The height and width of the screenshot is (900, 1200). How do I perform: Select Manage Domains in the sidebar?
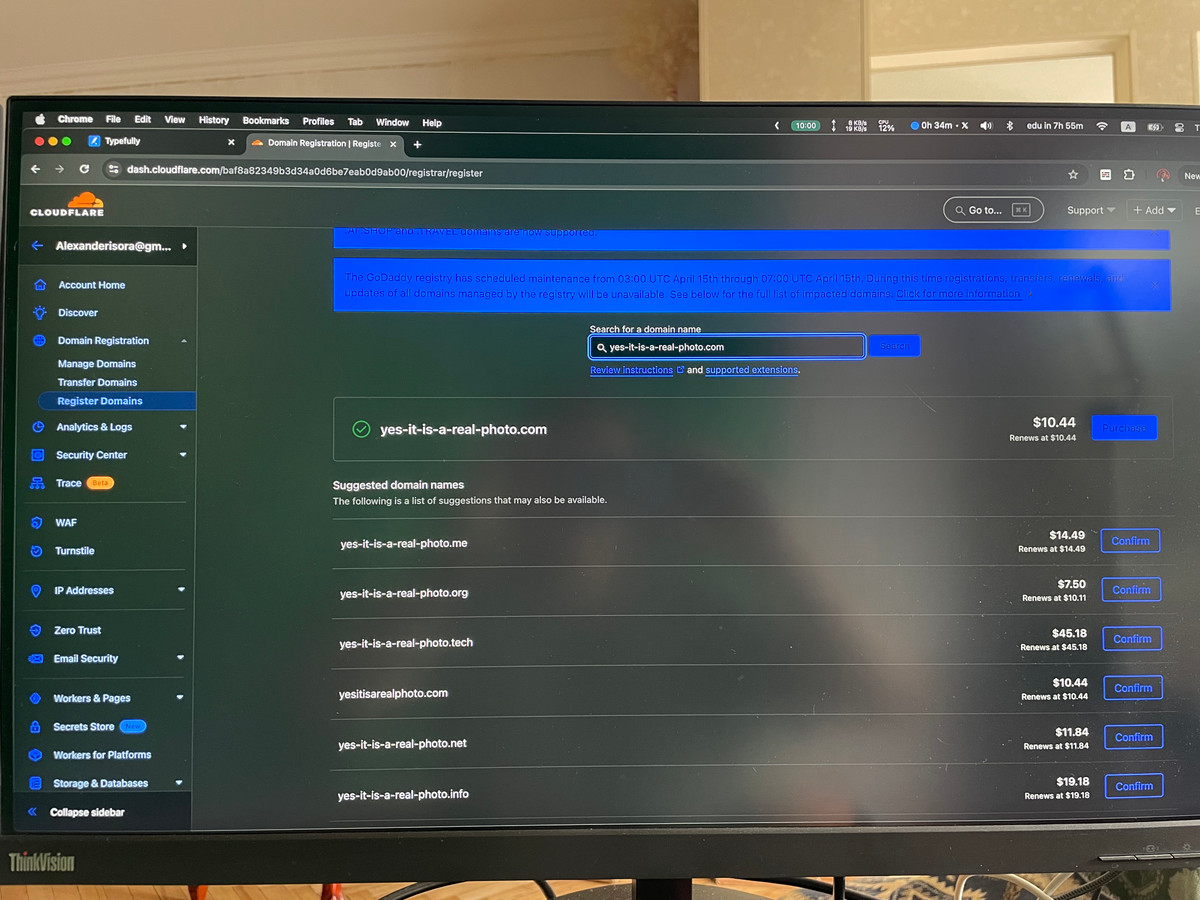pyautogui.click(x=97, y=364)
